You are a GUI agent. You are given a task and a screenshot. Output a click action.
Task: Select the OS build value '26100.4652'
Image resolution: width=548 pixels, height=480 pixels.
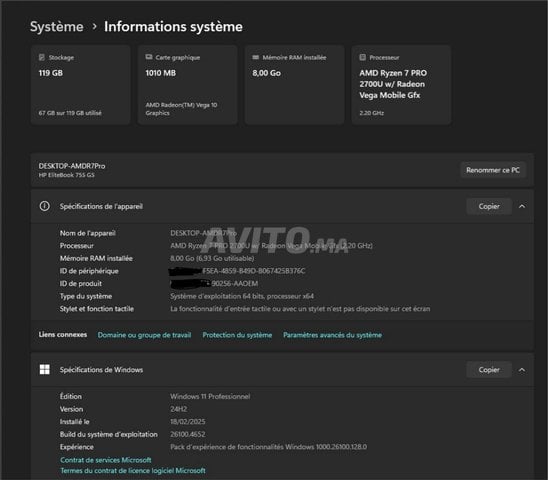point(188,434)
